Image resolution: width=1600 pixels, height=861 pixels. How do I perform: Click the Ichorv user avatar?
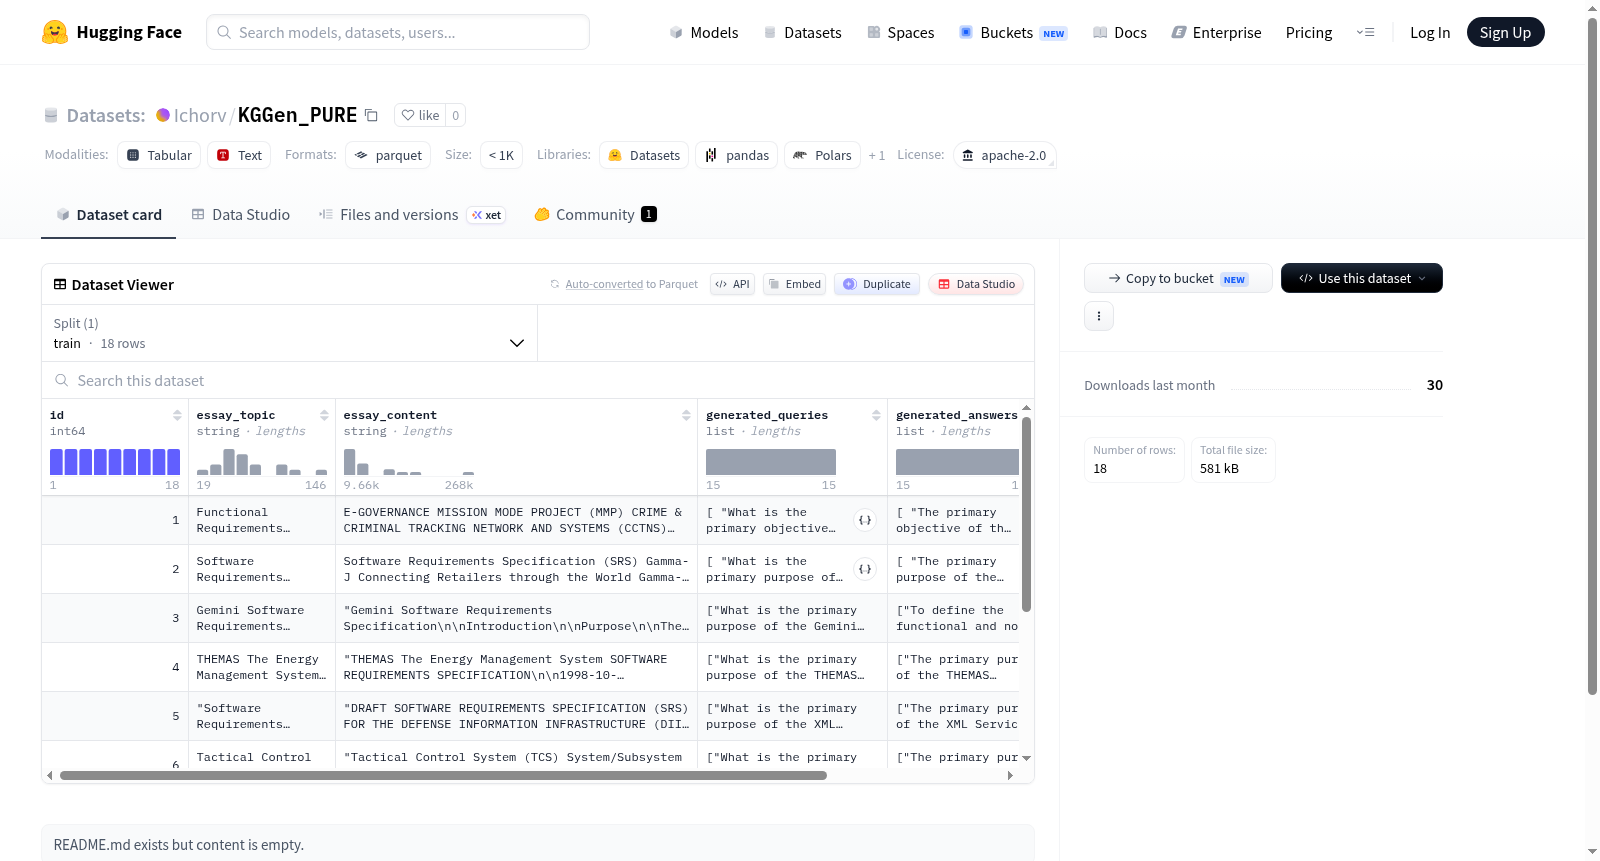[163, 115]
